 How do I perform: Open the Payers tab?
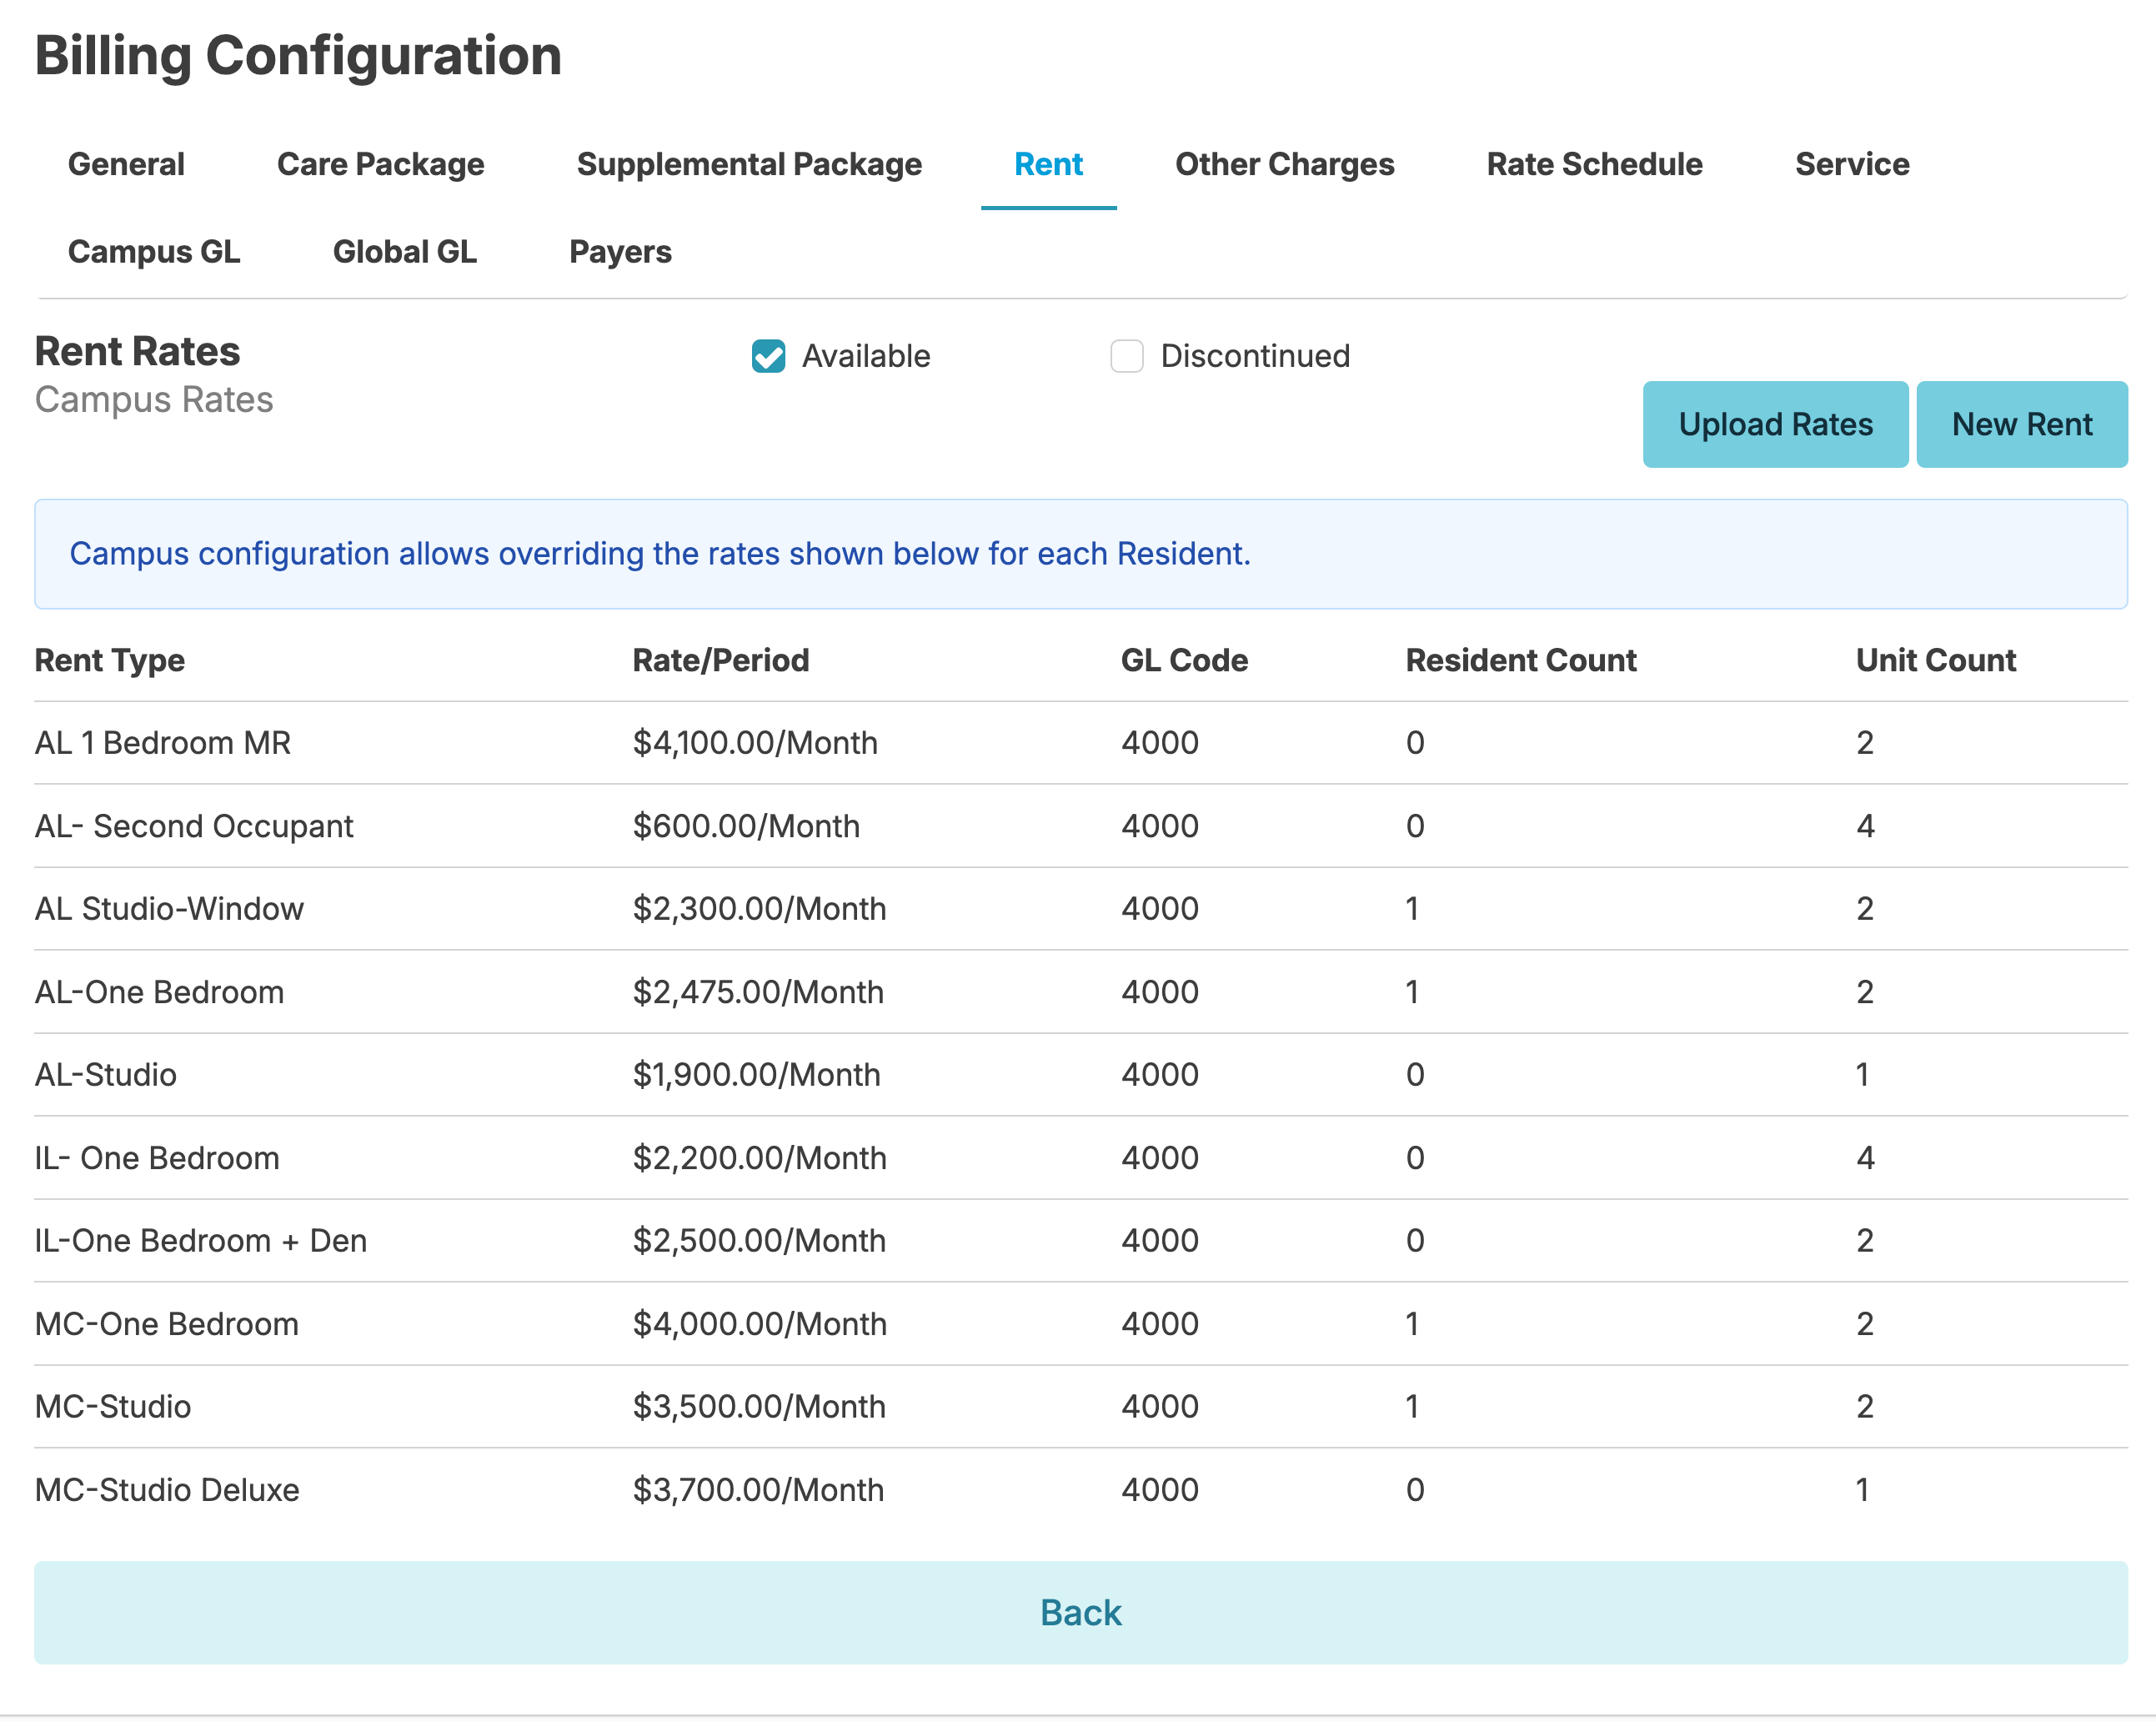[x=620, y=252]
